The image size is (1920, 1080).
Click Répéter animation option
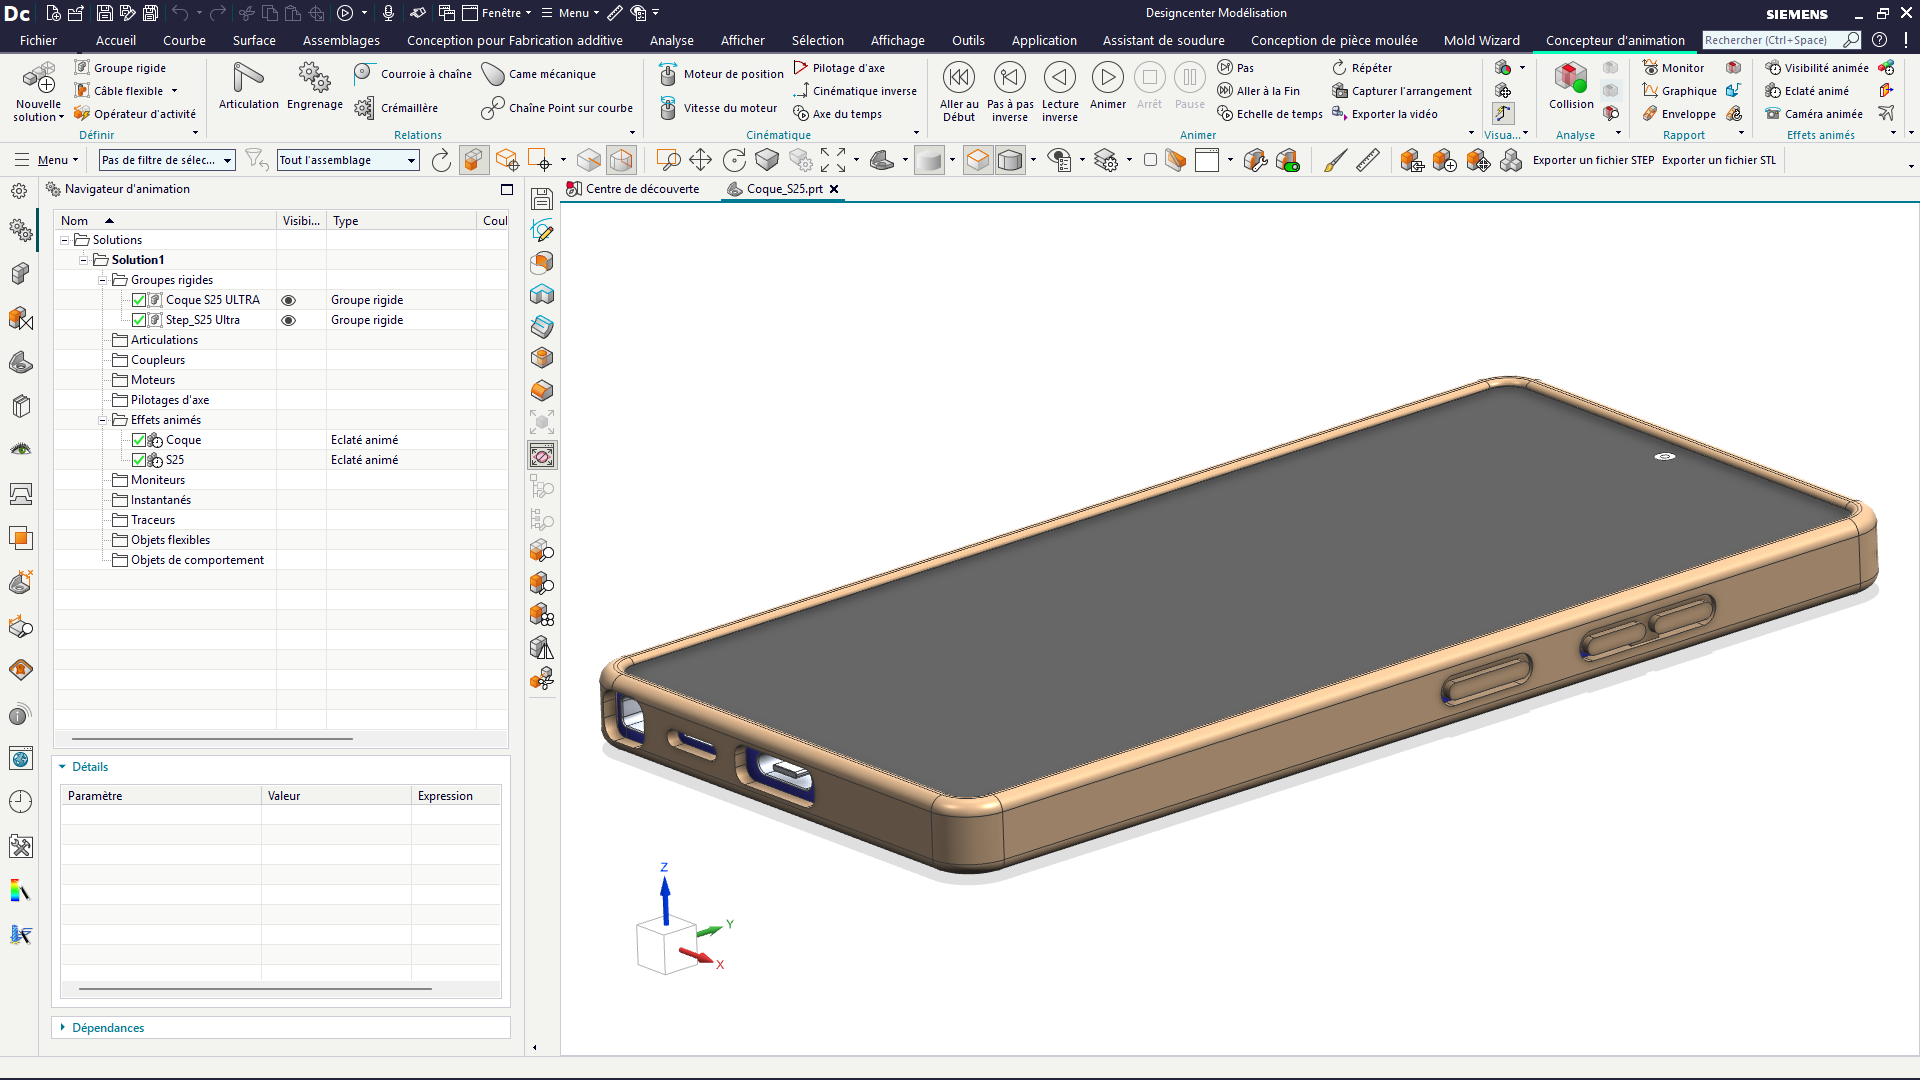click(1362, 68)
